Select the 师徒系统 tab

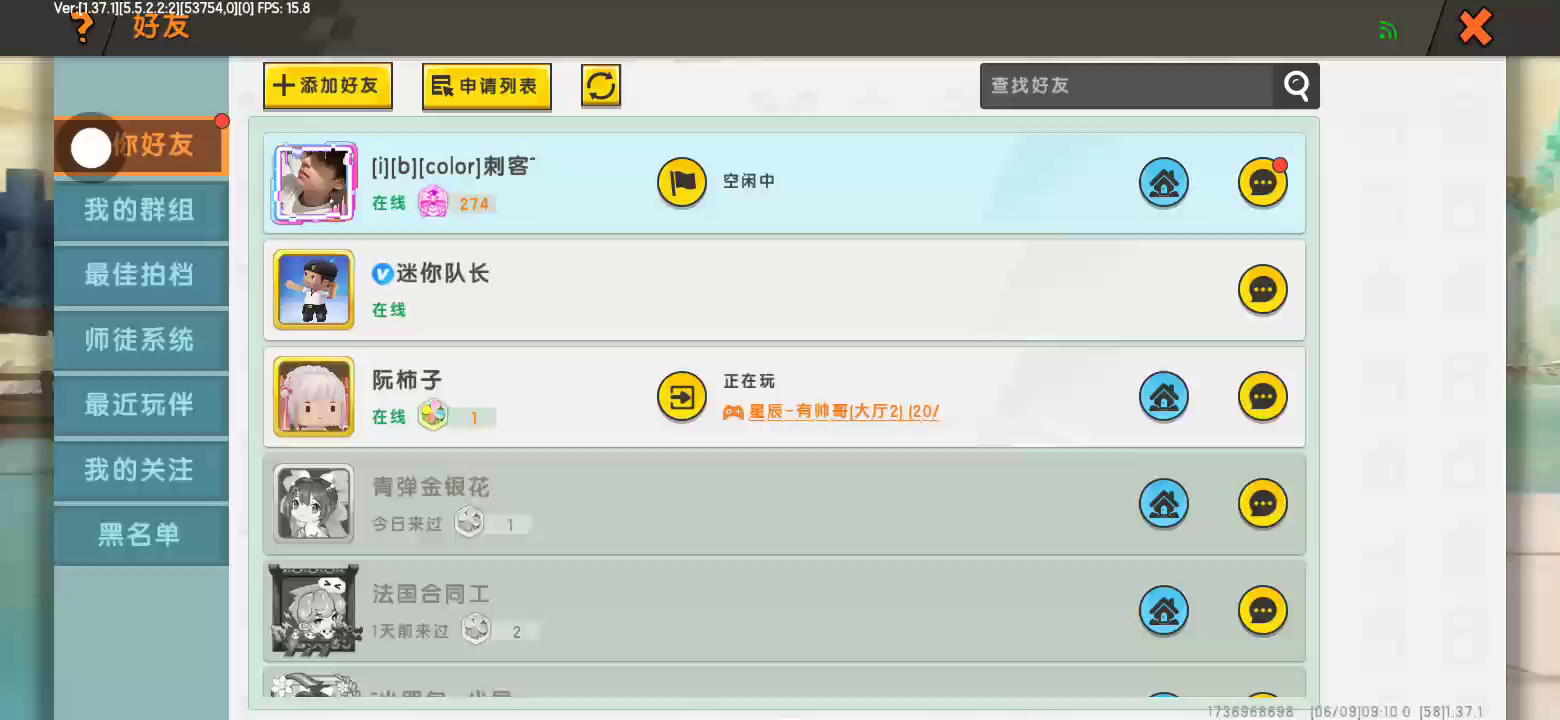coord(141,340)
